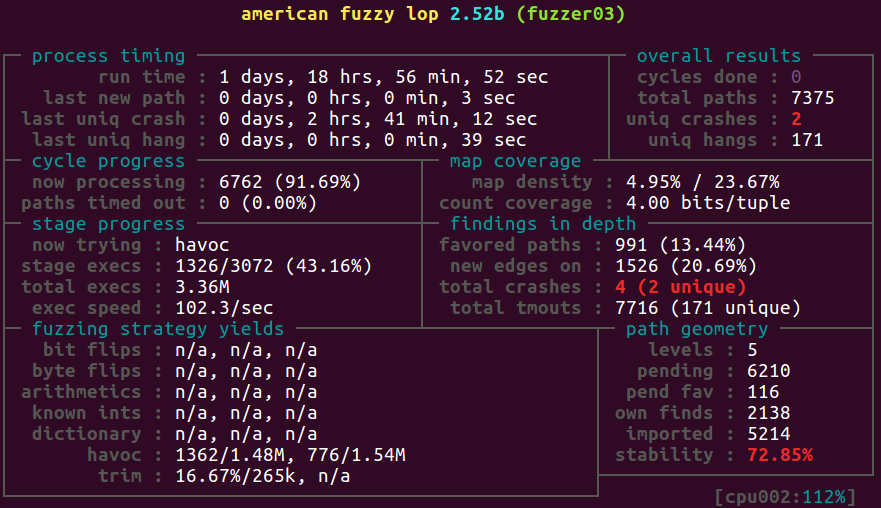Click the fuzzer name '(fuzzer03)'
881x508 pixels.
coord(570,13)
